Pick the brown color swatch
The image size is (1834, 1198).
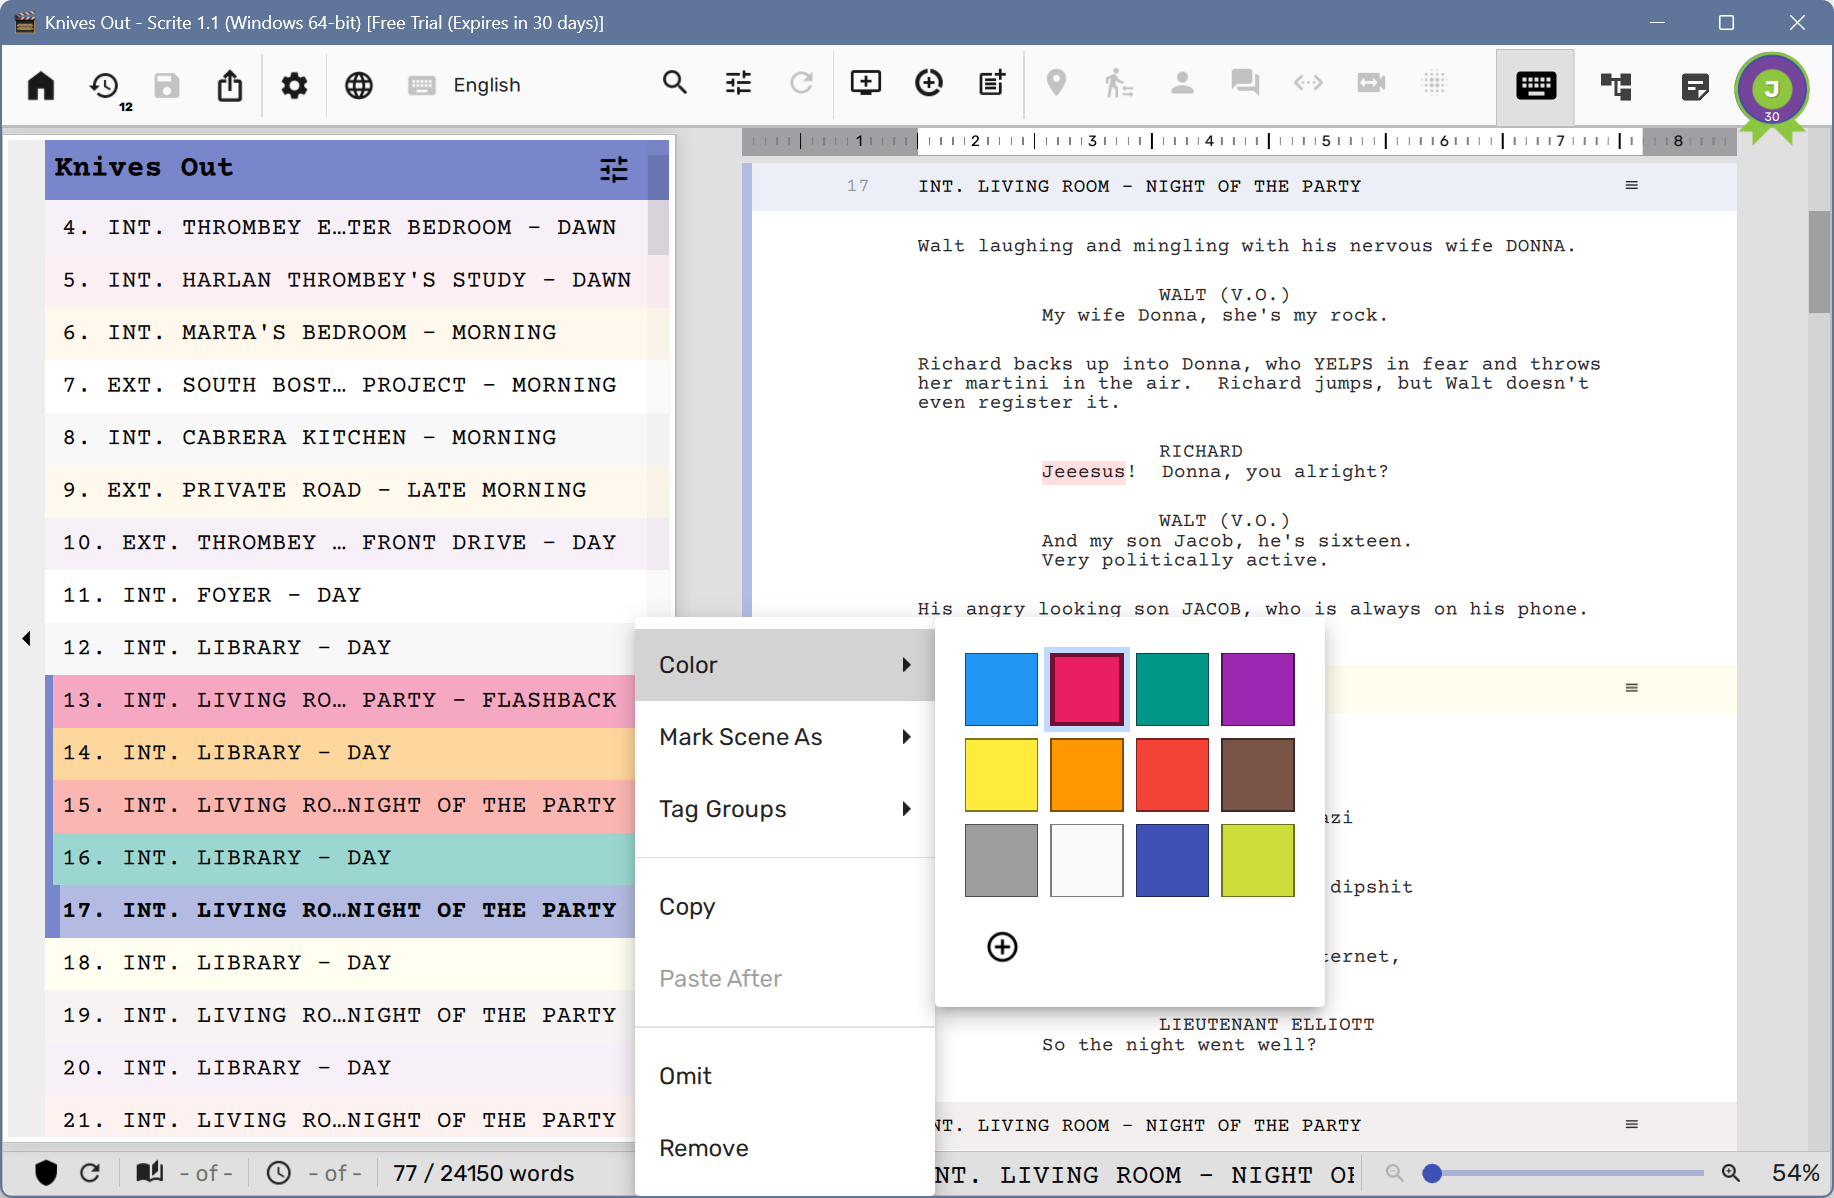[1258, 775]
